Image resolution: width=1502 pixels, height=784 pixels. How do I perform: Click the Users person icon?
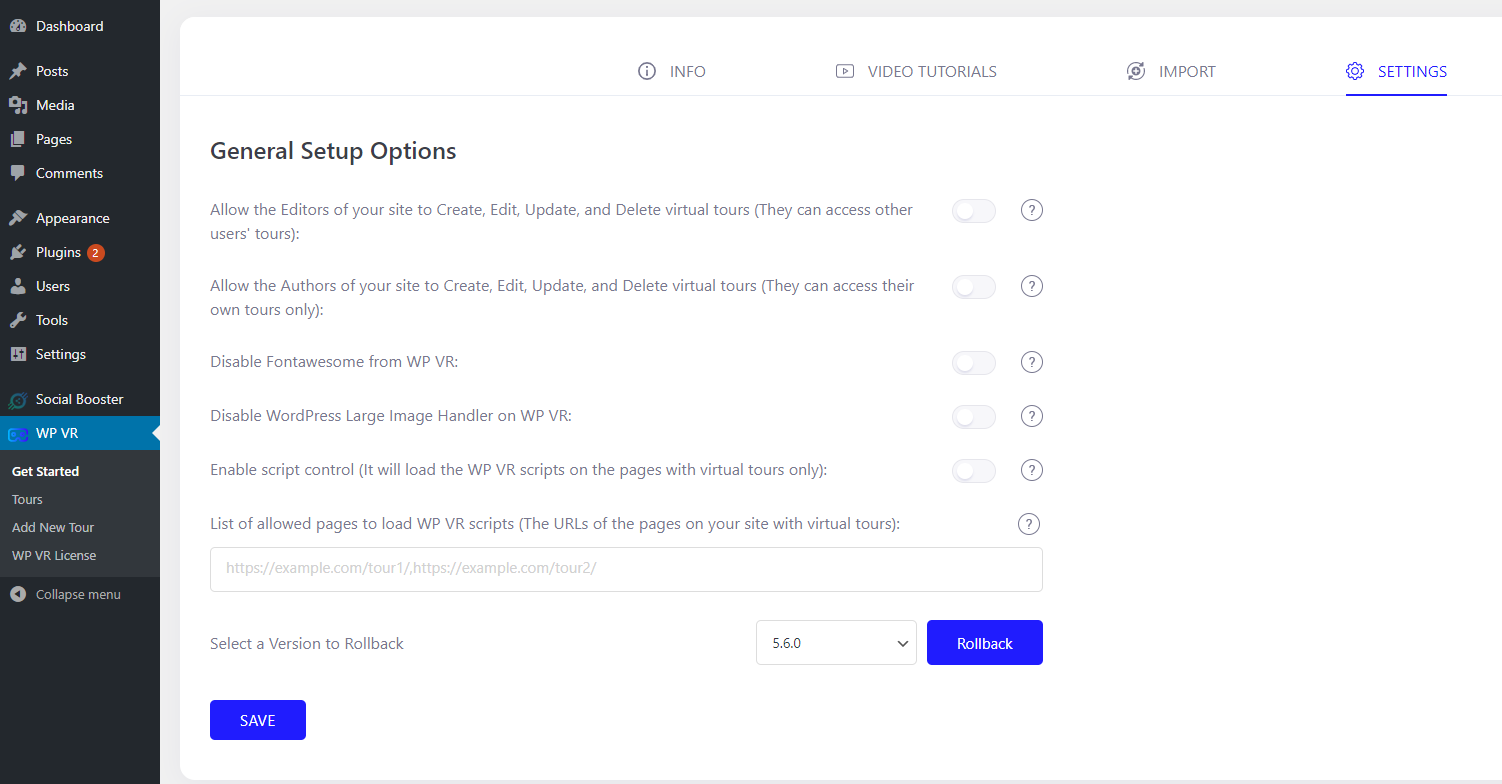coord(18,286)
